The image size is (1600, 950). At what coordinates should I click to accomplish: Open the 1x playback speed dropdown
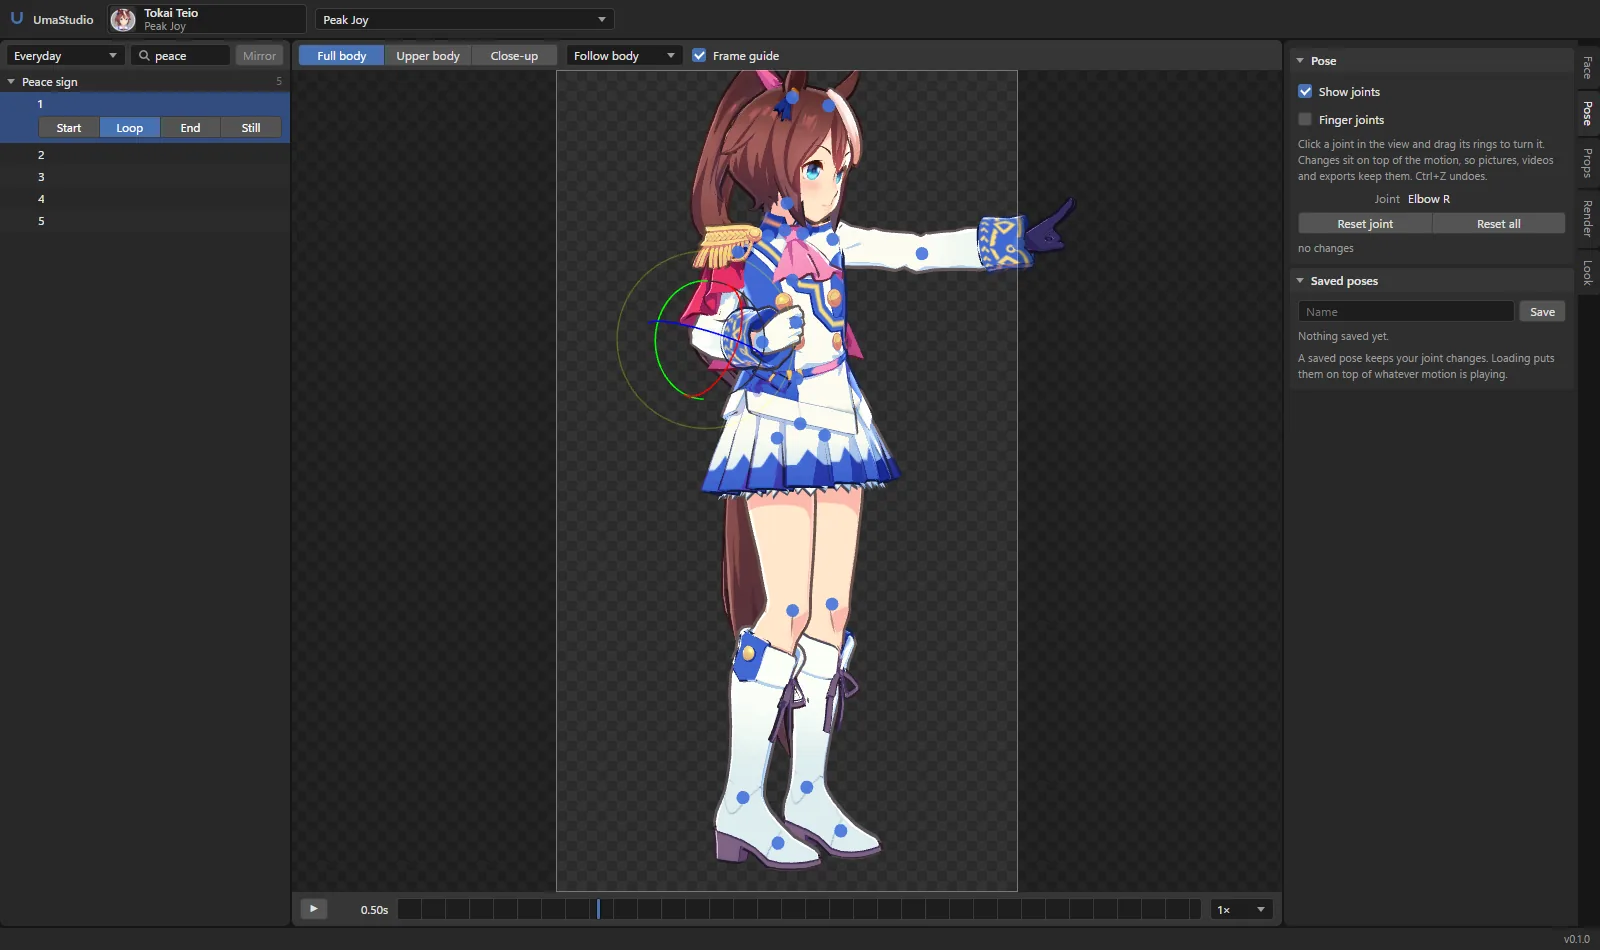tap(1241, 909)
